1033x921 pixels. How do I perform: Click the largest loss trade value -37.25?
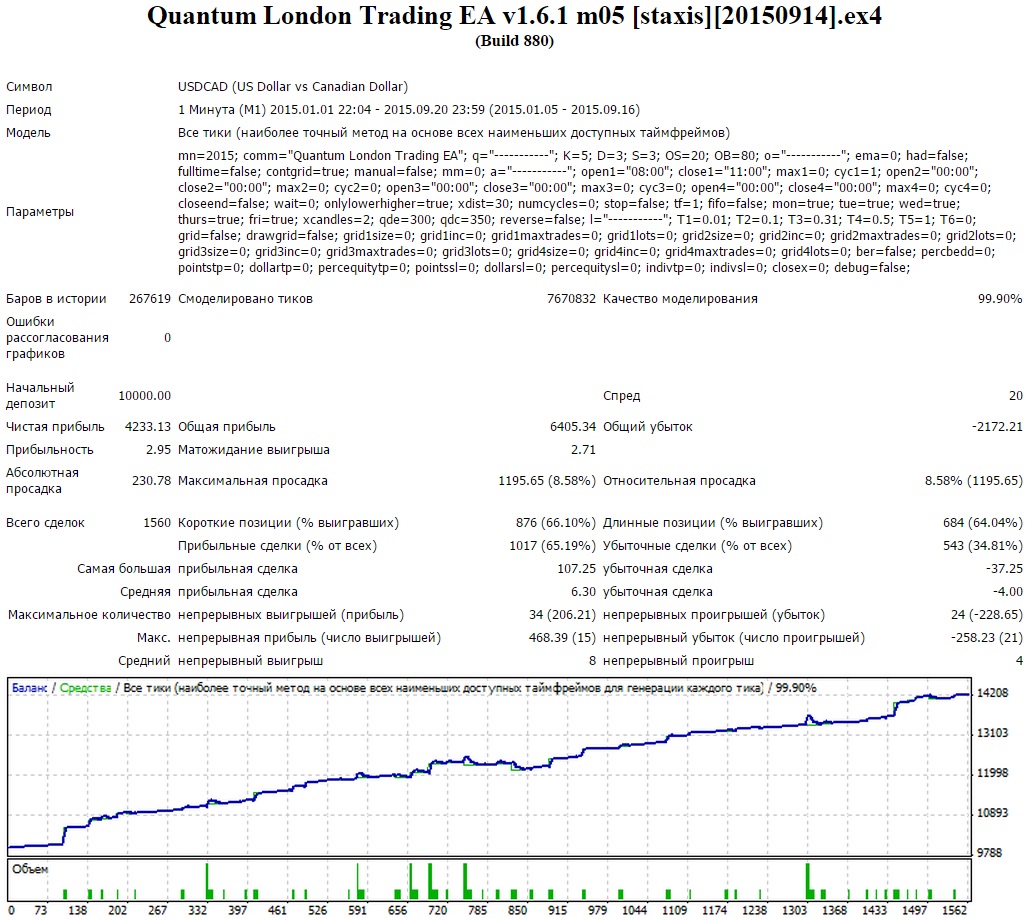[1004, 569]
